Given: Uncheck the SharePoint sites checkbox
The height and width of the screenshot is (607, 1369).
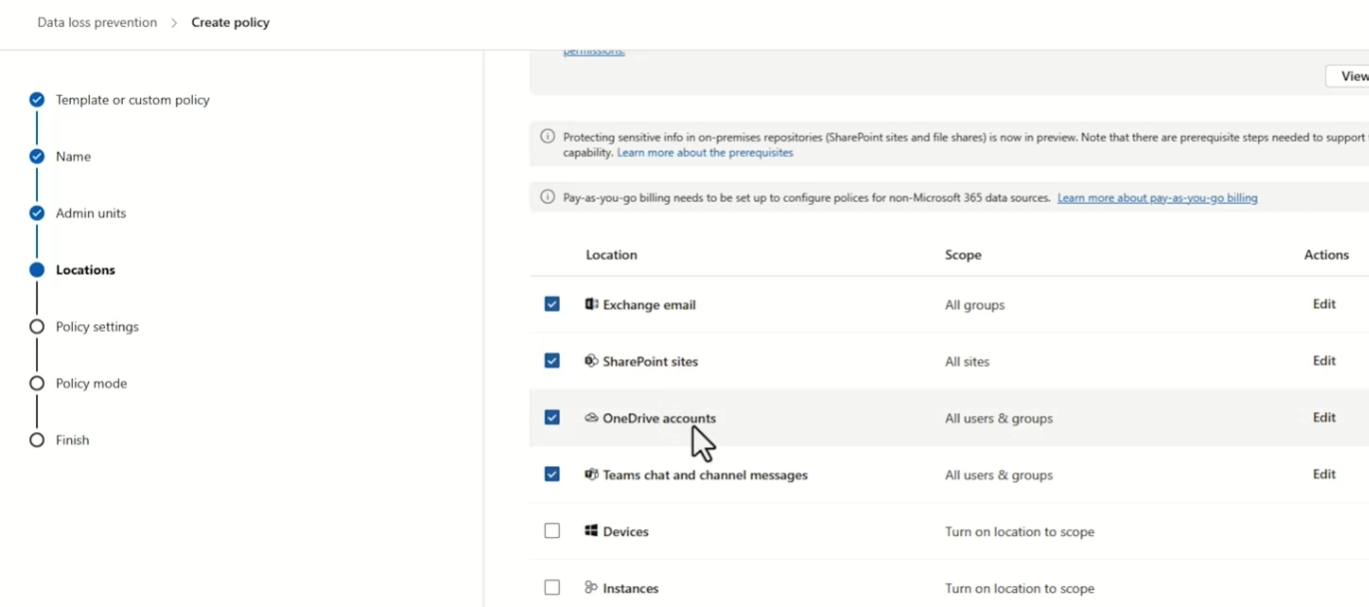Looking at the screenshot, I should point(552,361).
